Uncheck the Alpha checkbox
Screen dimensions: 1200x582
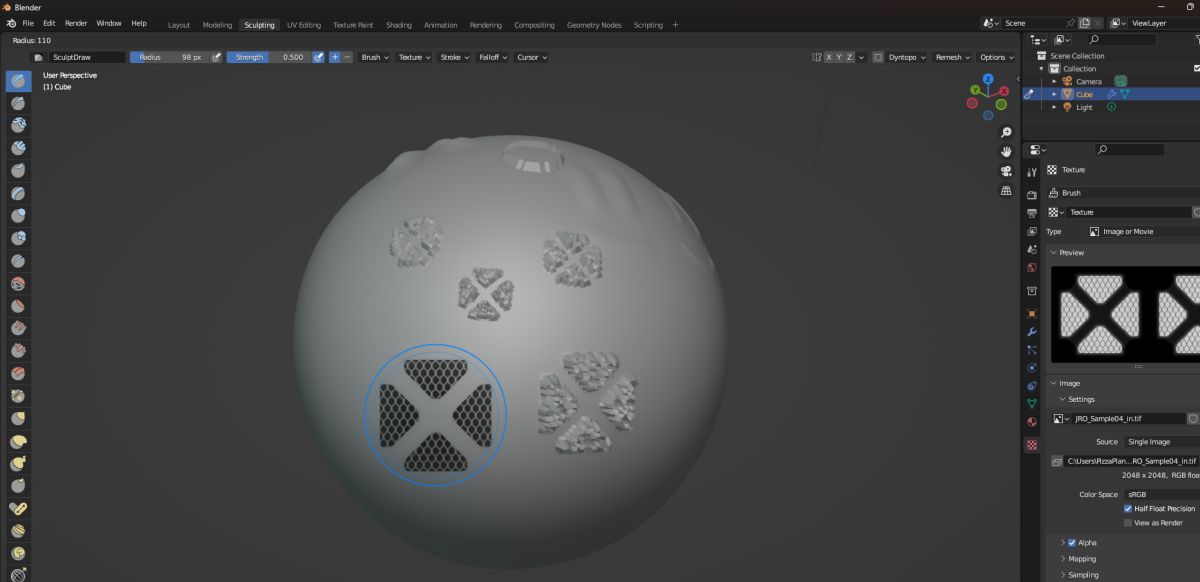tap(1072, 542)
